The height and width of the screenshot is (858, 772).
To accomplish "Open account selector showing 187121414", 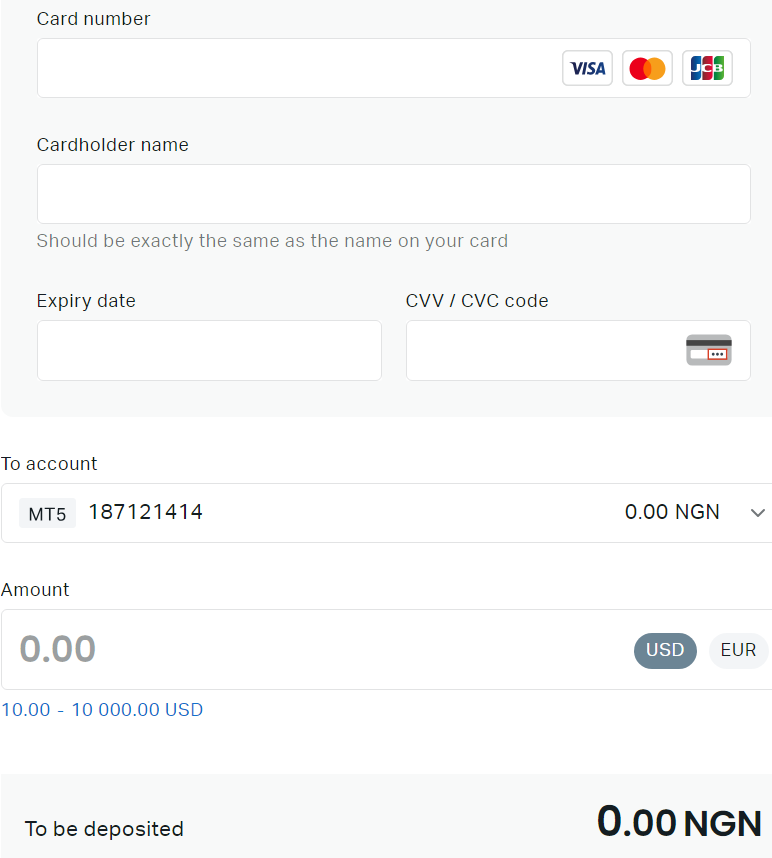I will [146, 513].
